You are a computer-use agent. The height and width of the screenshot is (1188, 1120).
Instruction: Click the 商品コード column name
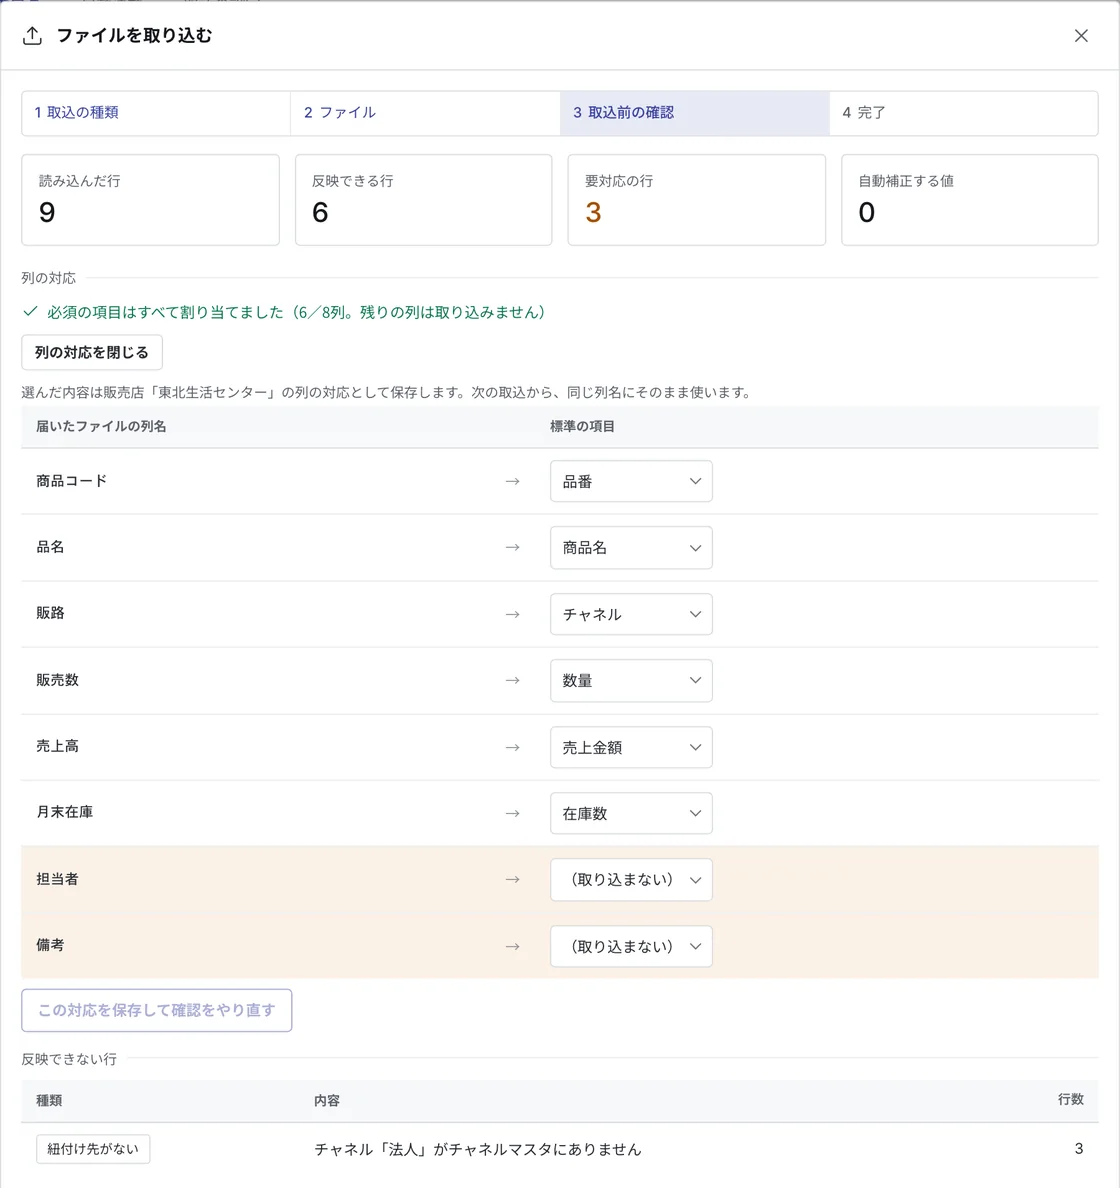pyautogui.click(x=72, y=481)
